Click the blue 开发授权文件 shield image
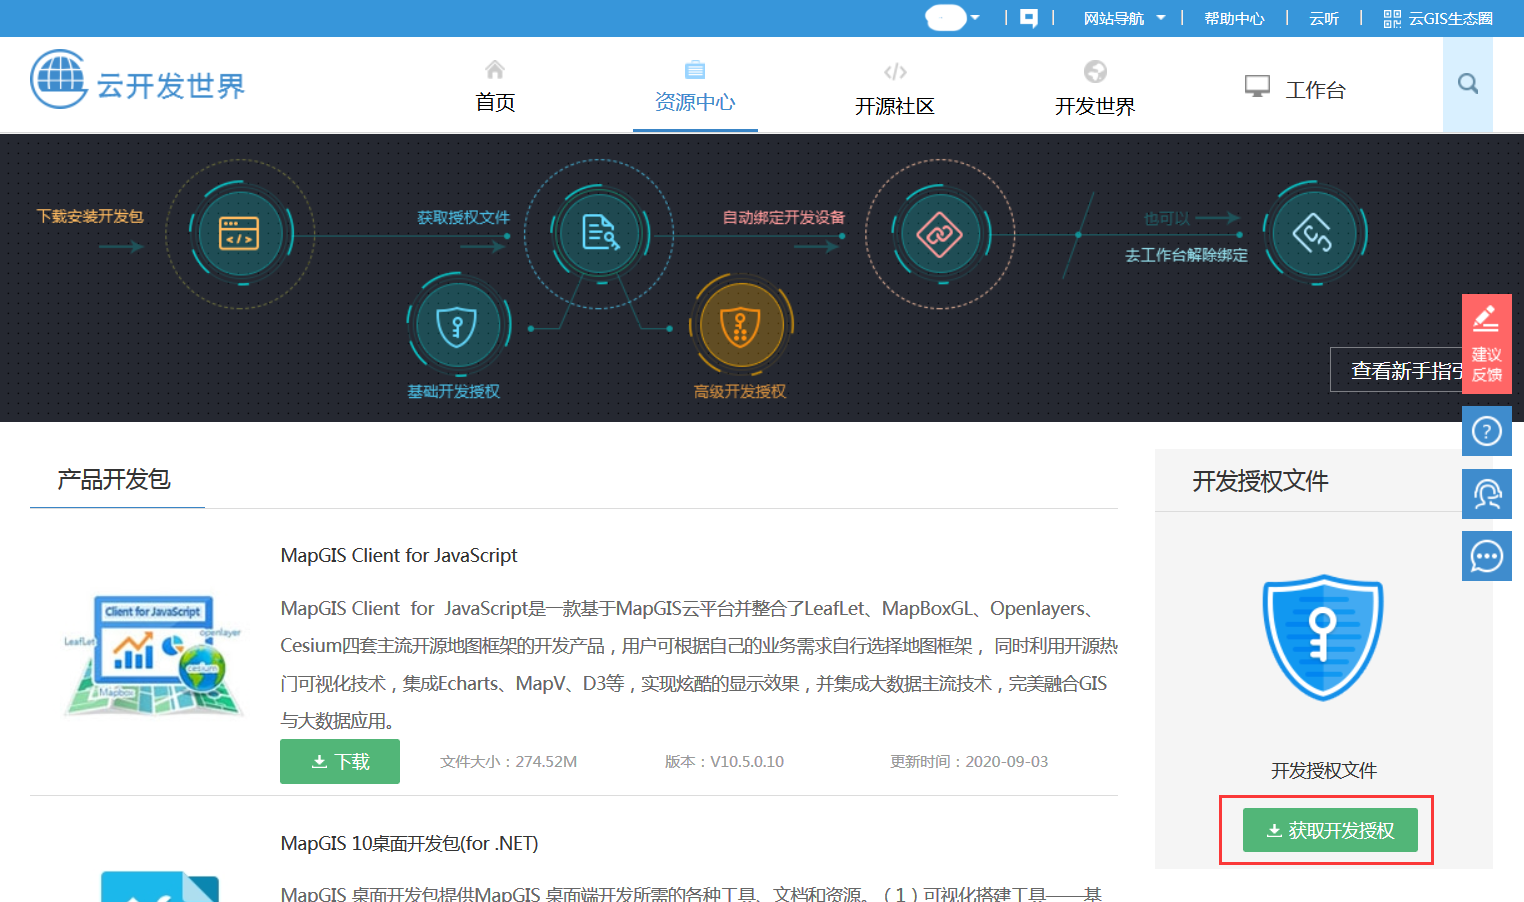The height and width of the screenshot is (902, 1524). point(1323,638)
